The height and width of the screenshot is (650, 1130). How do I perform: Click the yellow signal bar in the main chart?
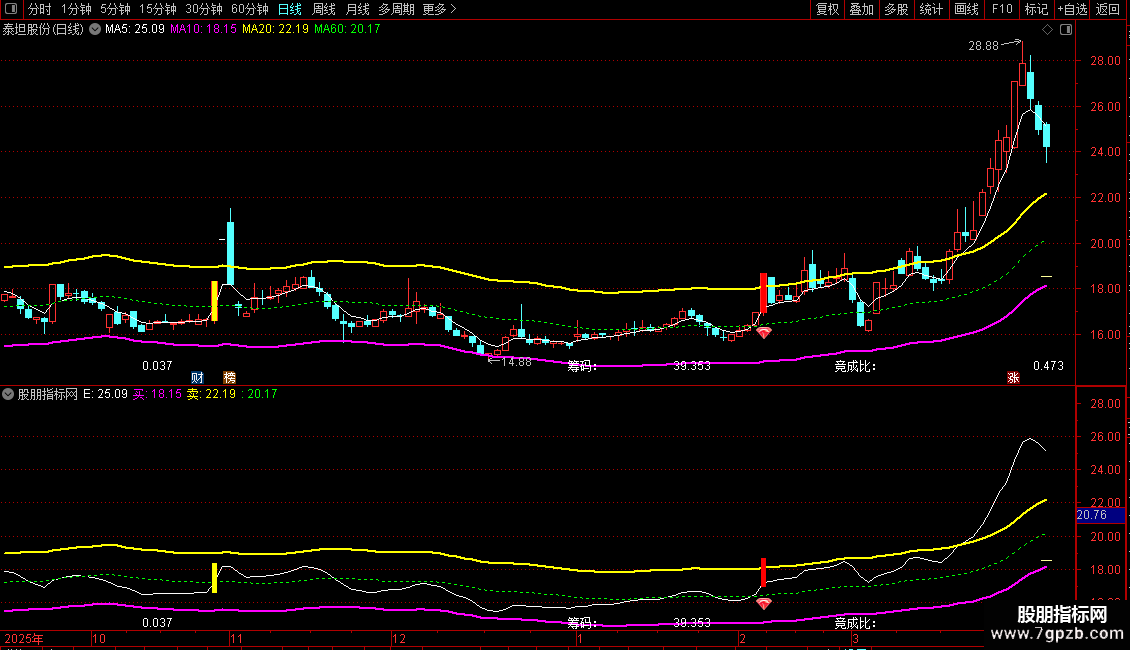[x=214, y=301]
